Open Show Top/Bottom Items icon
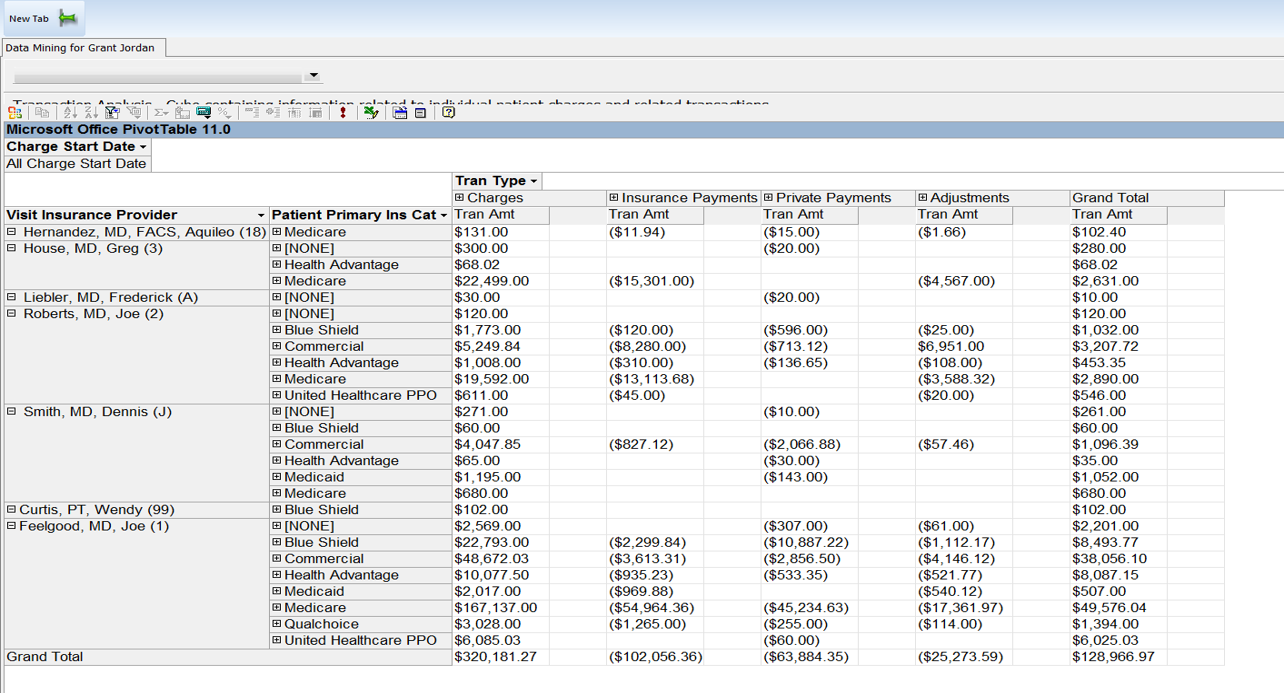This screenshot has width=1284, height=693. [133, 113]
